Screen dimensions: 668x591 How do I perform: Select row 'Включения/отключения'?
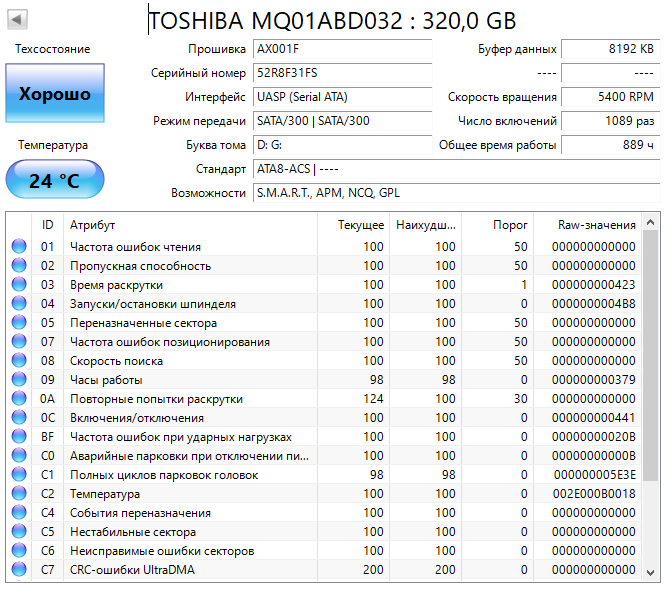324,418
